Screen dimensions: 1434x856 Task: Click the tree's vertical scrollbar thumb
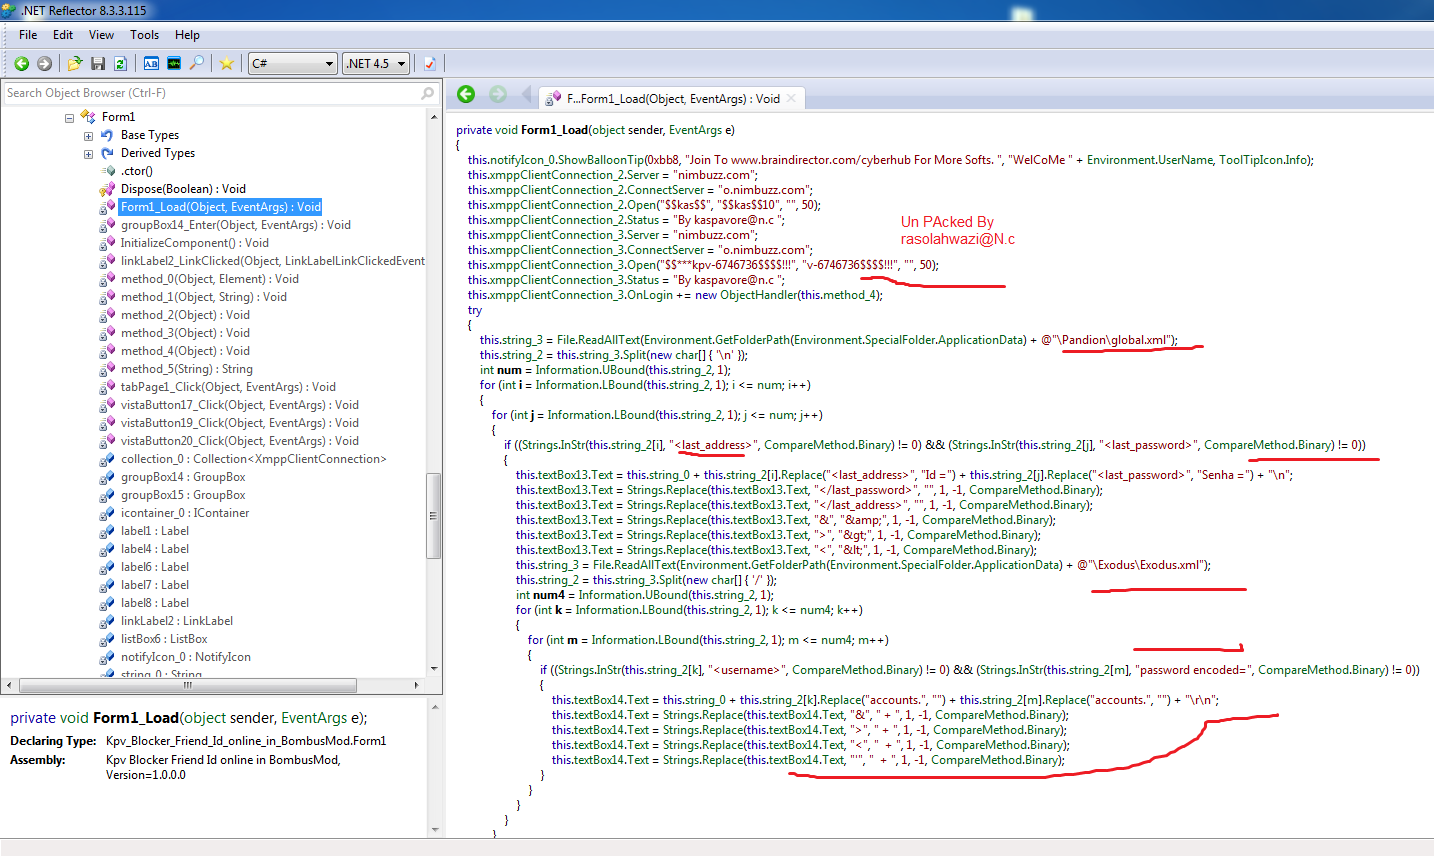pos(433,515)
